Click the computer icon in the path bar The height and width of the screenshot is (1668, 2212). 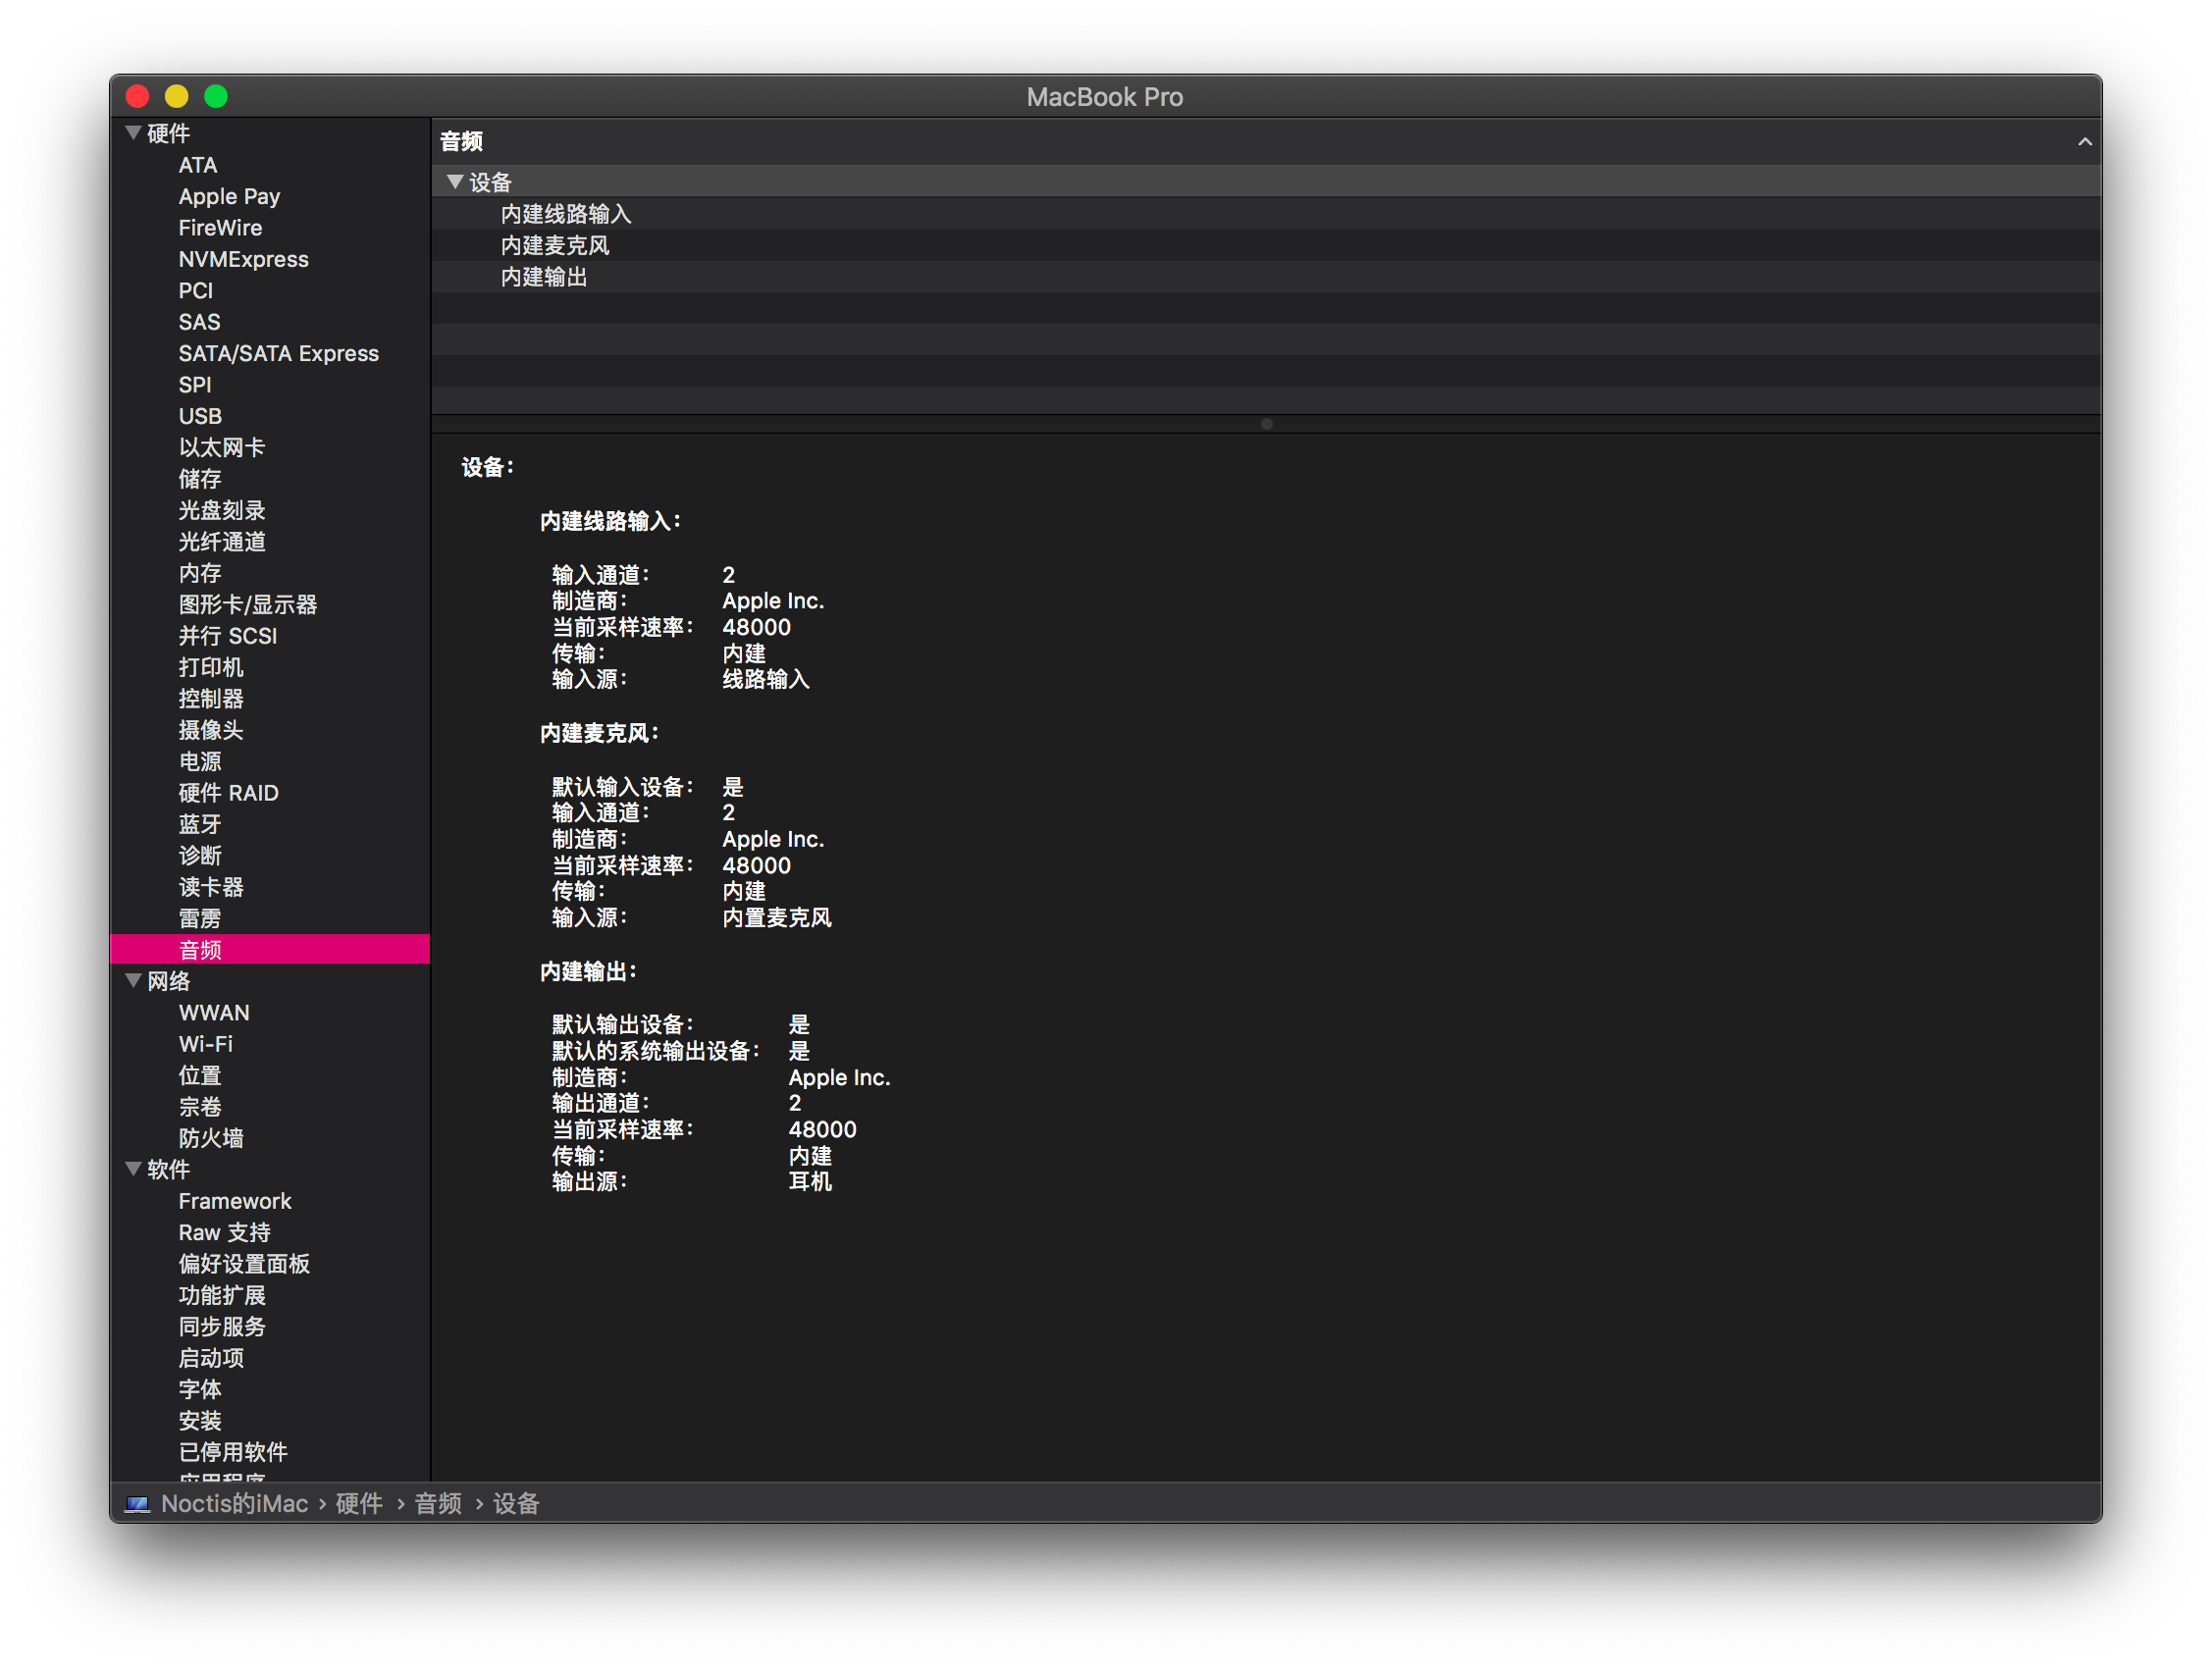(137, 1504)
